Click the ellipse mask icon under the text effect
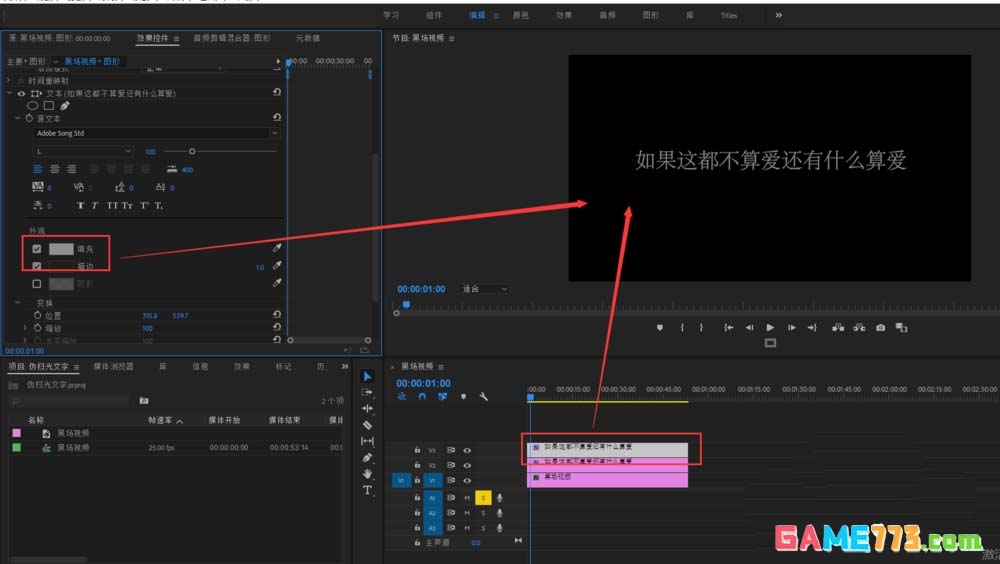Image resolution: width=1000 pixels, height=564 pixels. [33, 105]
